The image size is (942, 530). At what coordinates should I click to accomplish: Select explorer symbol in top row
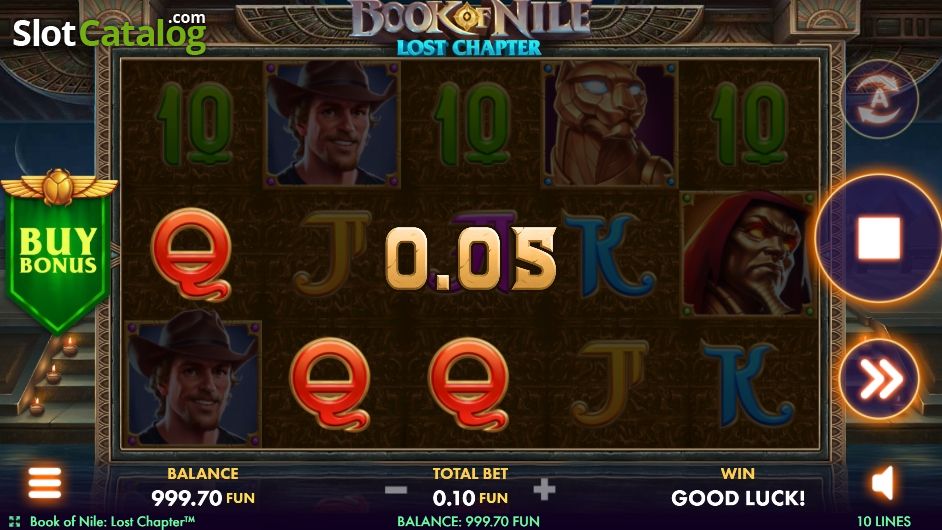pos(332,124)
